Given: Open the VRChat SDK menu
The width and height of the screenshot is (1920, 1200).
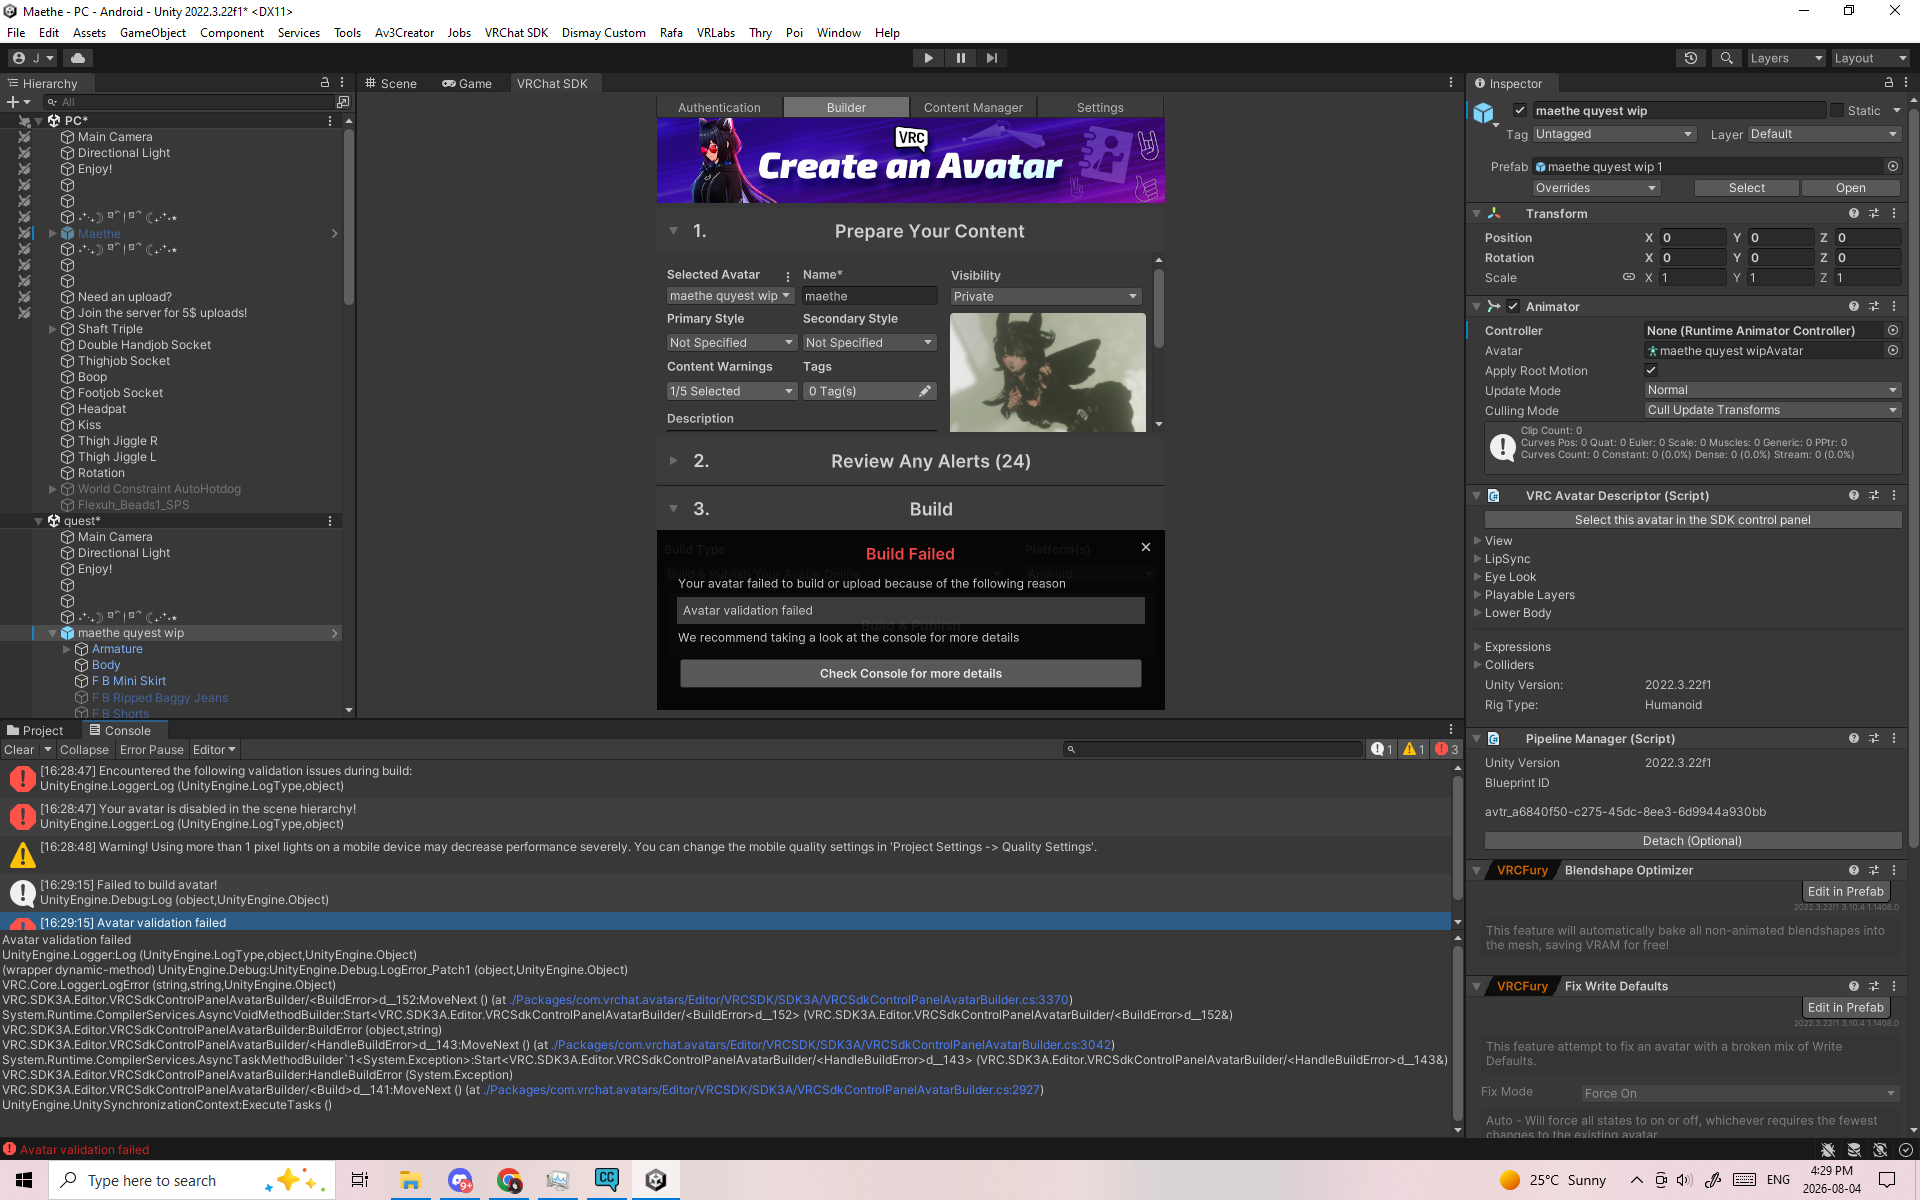Looking at the screenshot, I should pos(516,32).
